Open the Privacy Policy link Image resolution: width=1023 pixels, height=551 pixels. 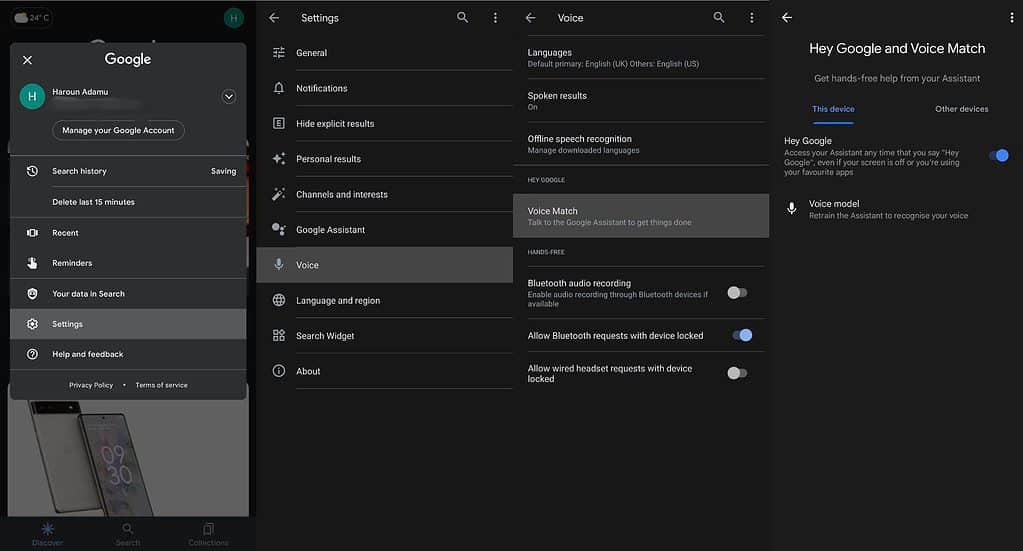coord(91,385)
